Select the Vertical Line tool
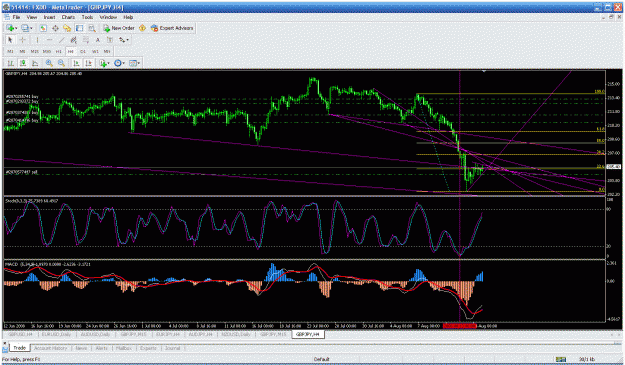 (37, 40)
